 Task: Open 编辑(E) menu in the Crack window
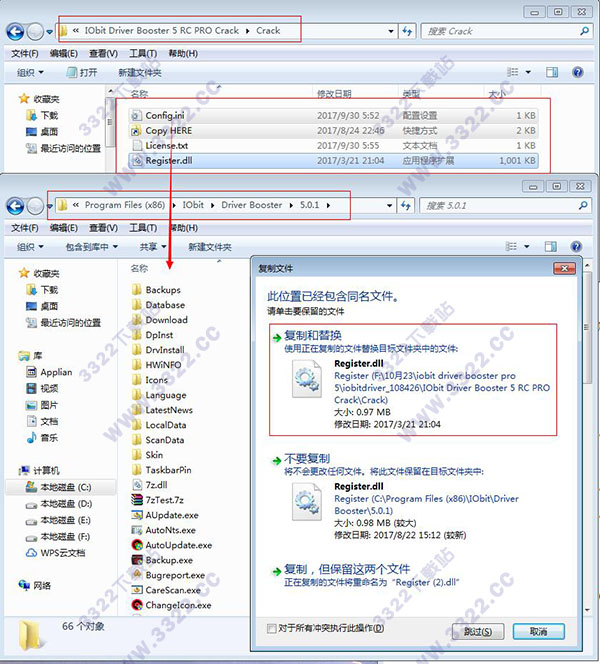tap(64, 54)
